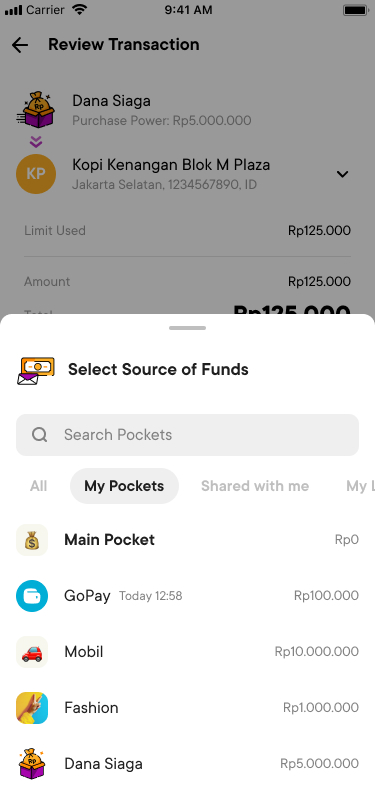Screen dimensions: 375x812
Task: Click the purple double-chevron transfer indicator
Action: 36,141
